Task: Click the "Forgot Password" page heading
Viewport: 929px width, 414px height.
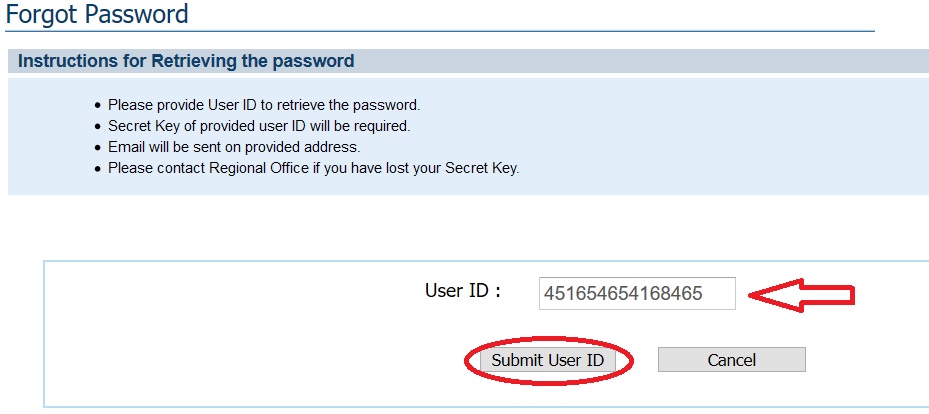Action: click(x=96, y=15)
